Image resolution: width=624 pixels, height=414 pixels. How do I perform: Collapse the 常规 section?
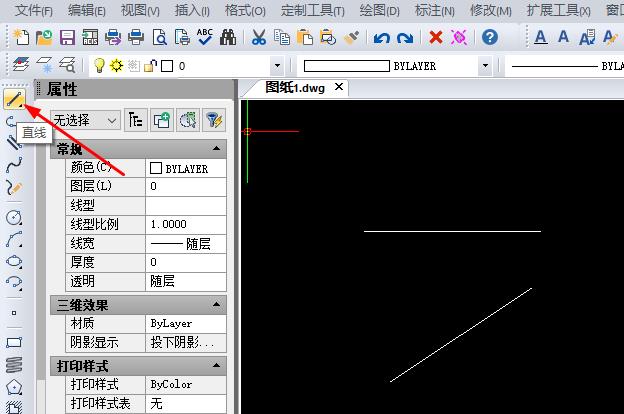(216, 148)
